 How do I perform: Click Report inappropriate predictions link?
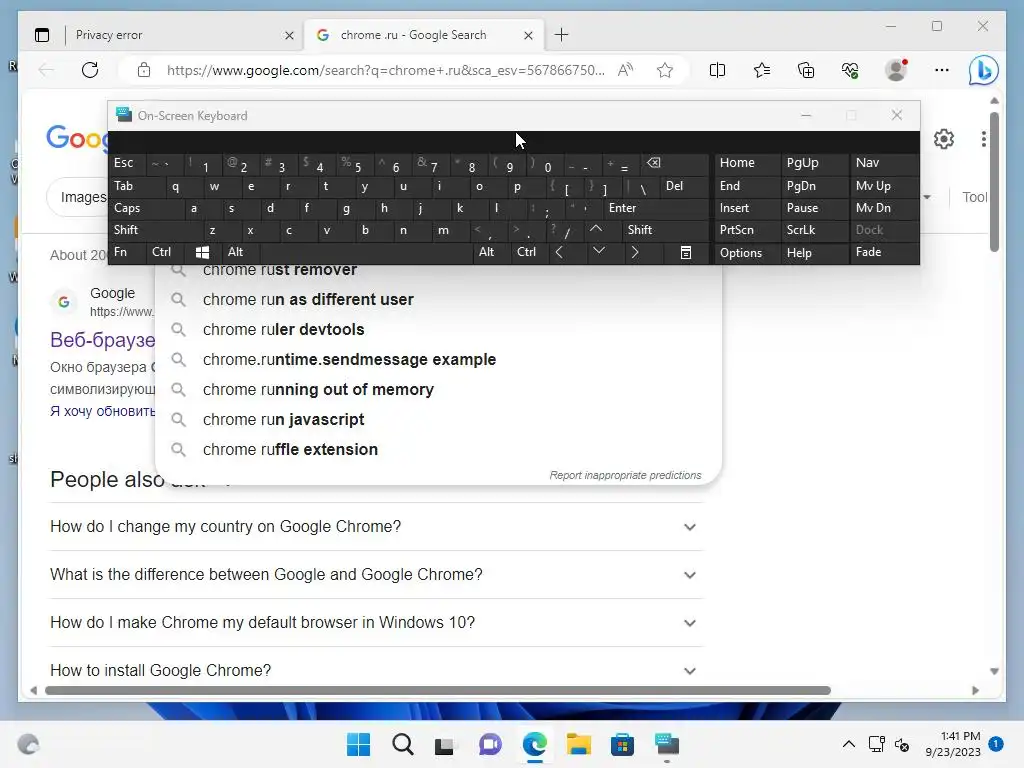click(x=625, y=475)
